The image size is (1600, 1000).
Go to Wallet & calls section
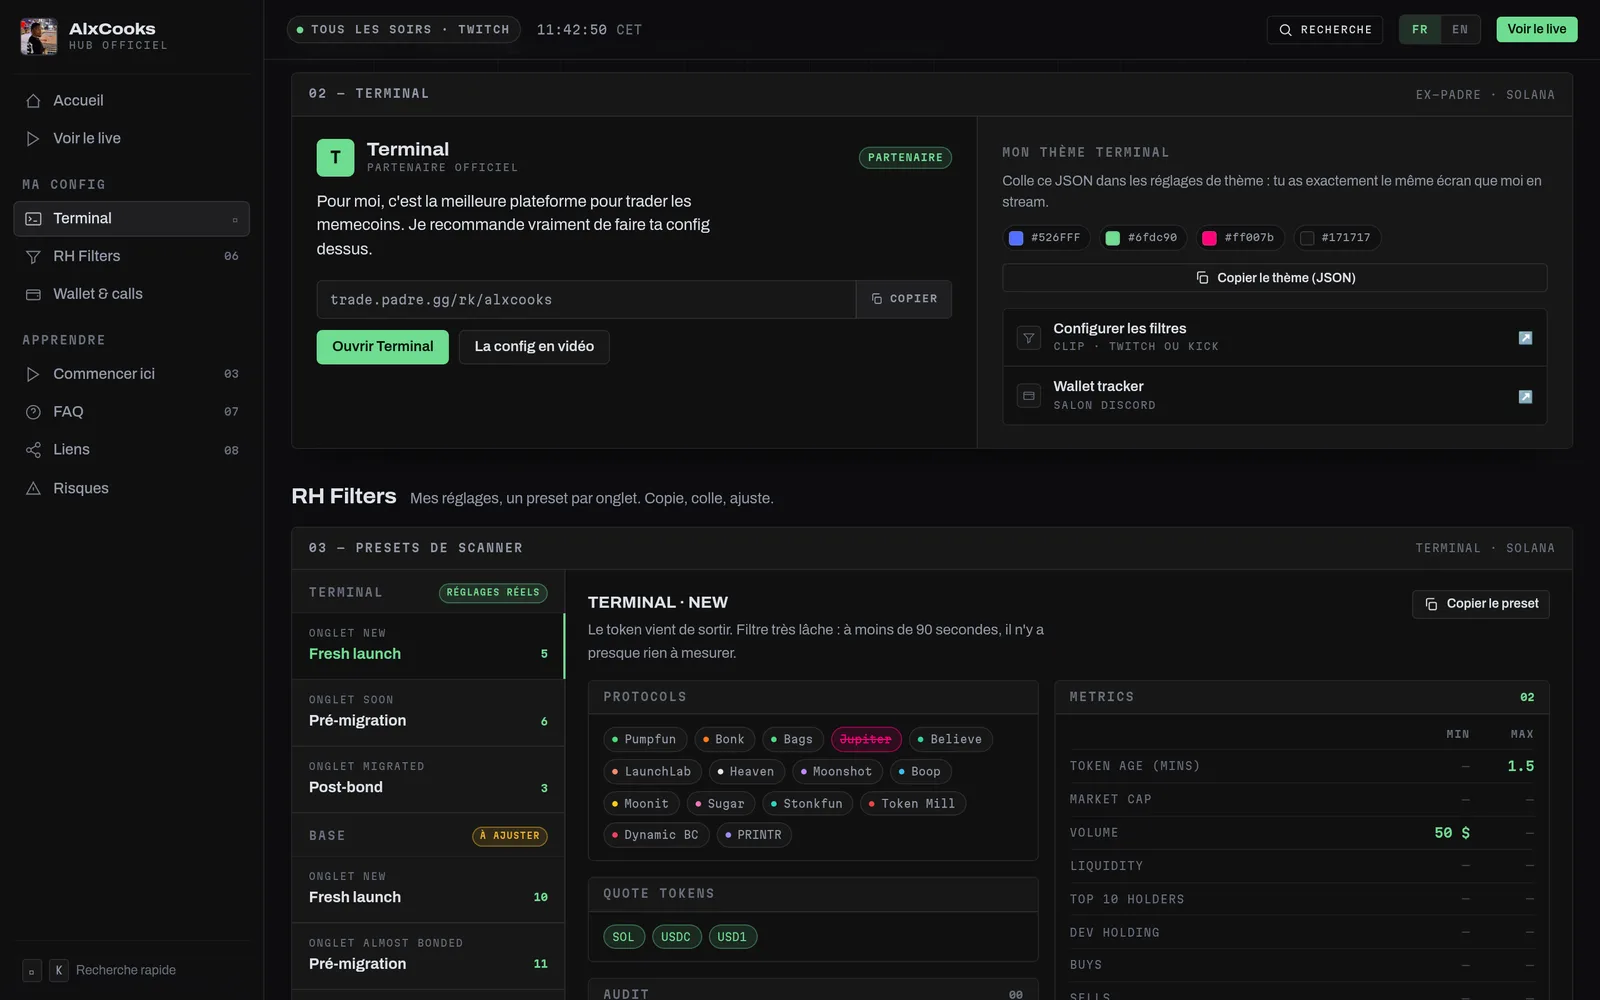click(x=131, y=294)
